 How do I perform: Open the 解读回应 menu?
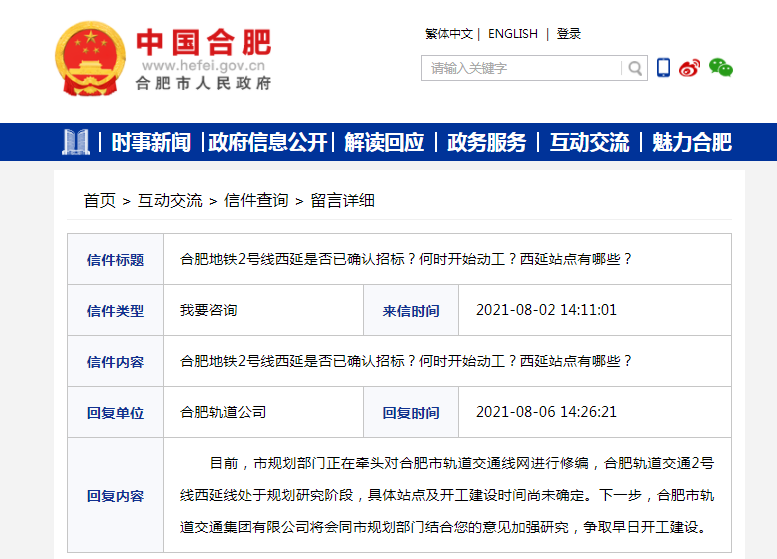pyautogui.click(x=384, y=142)
